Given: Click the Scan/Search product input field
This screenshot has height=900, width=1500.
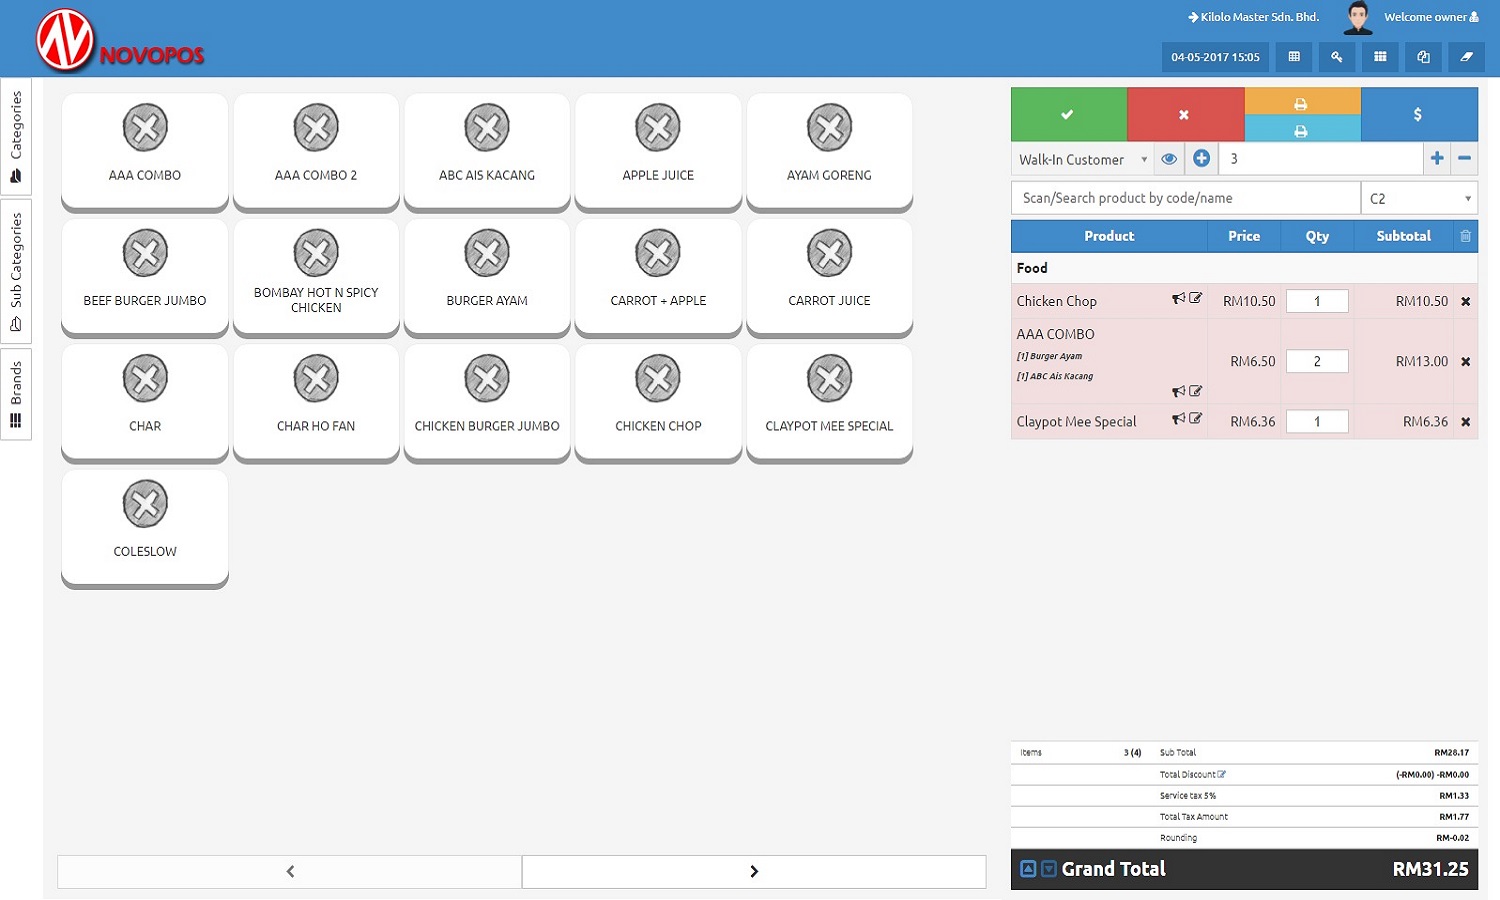Looking at the screenshot, I should pyautogui.click(x=1185, y=198).
